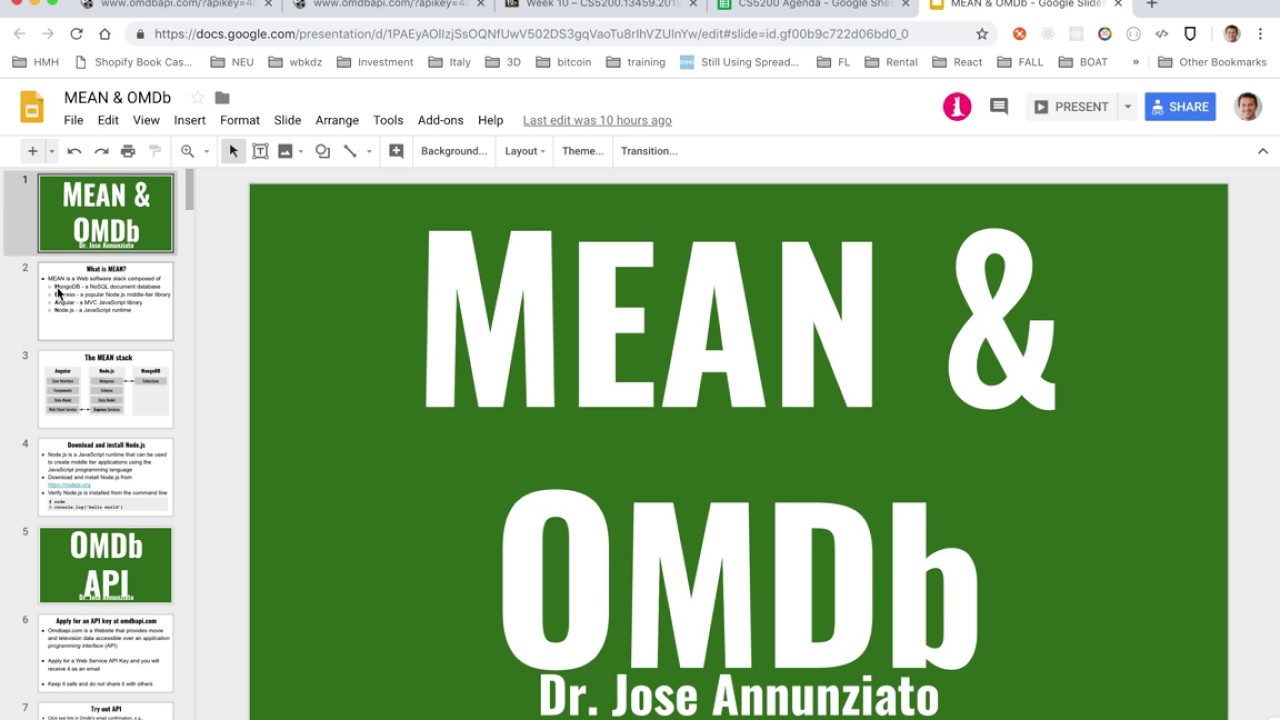Click the Theme... button
The width and height of the screenshot is (1280, 720).
tap(583, 151)
